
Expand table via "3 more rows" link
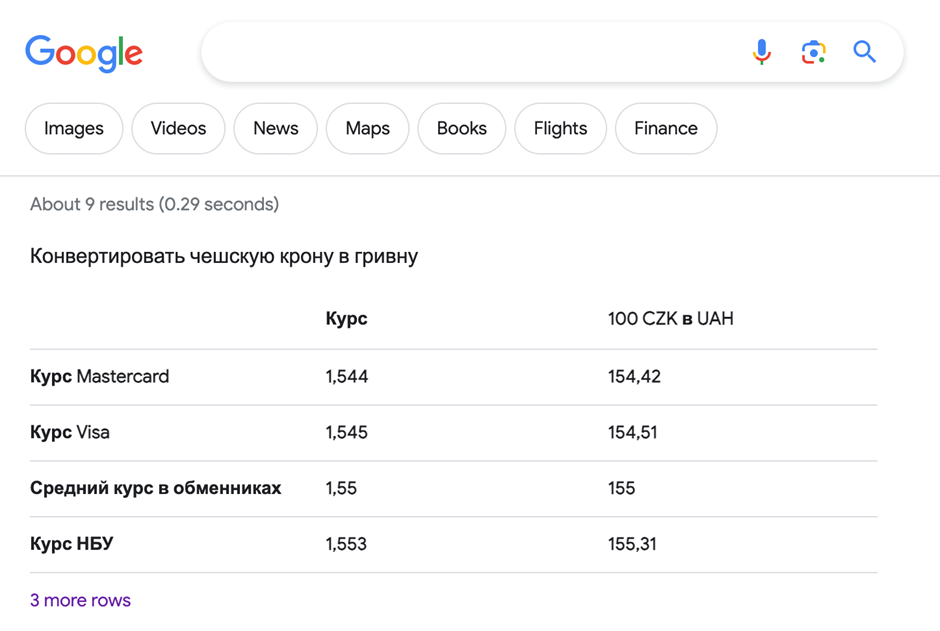[x=80, y=600]
